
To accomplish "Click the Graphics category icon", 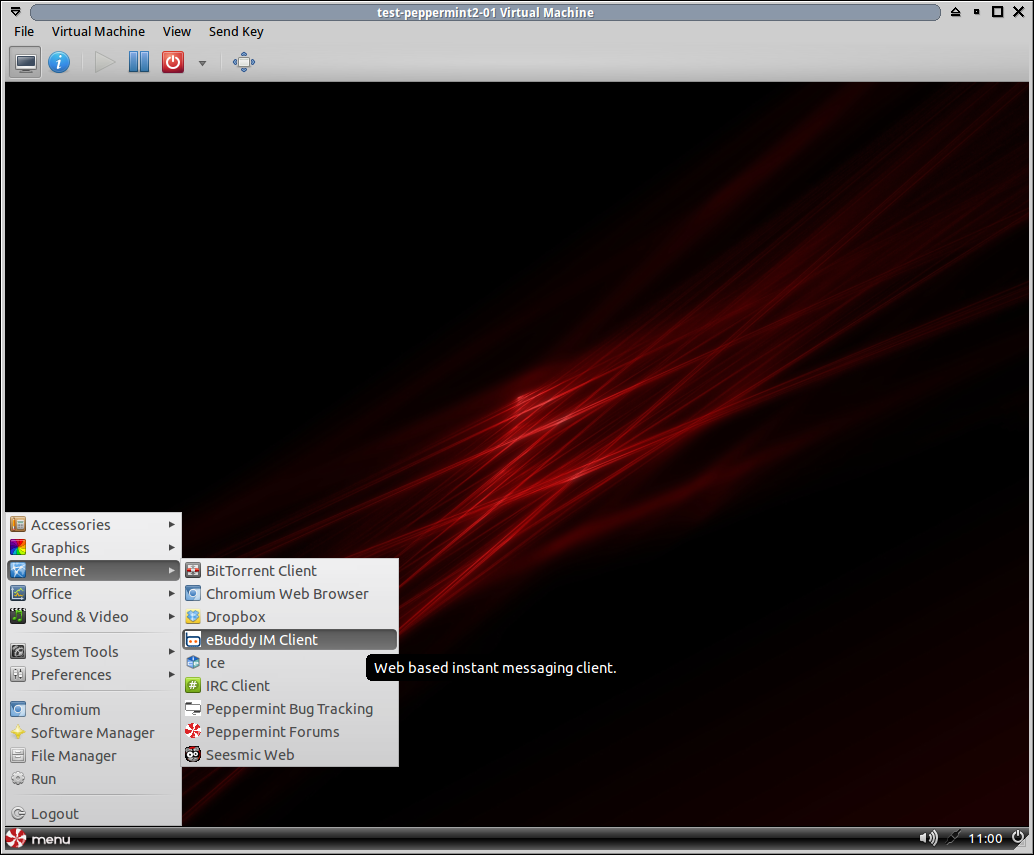I will coord(18,548).
